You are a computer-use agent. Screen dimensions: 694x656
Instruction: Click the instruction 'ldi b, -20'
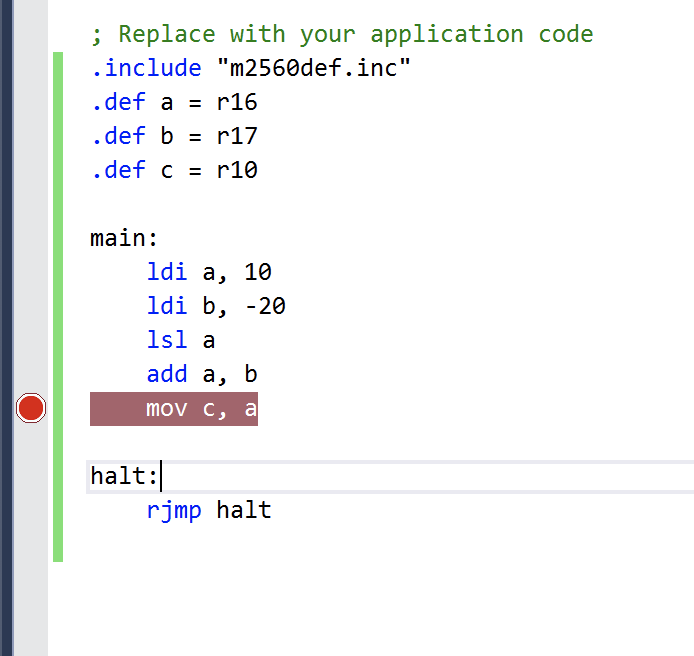click(x=216, y=306)
